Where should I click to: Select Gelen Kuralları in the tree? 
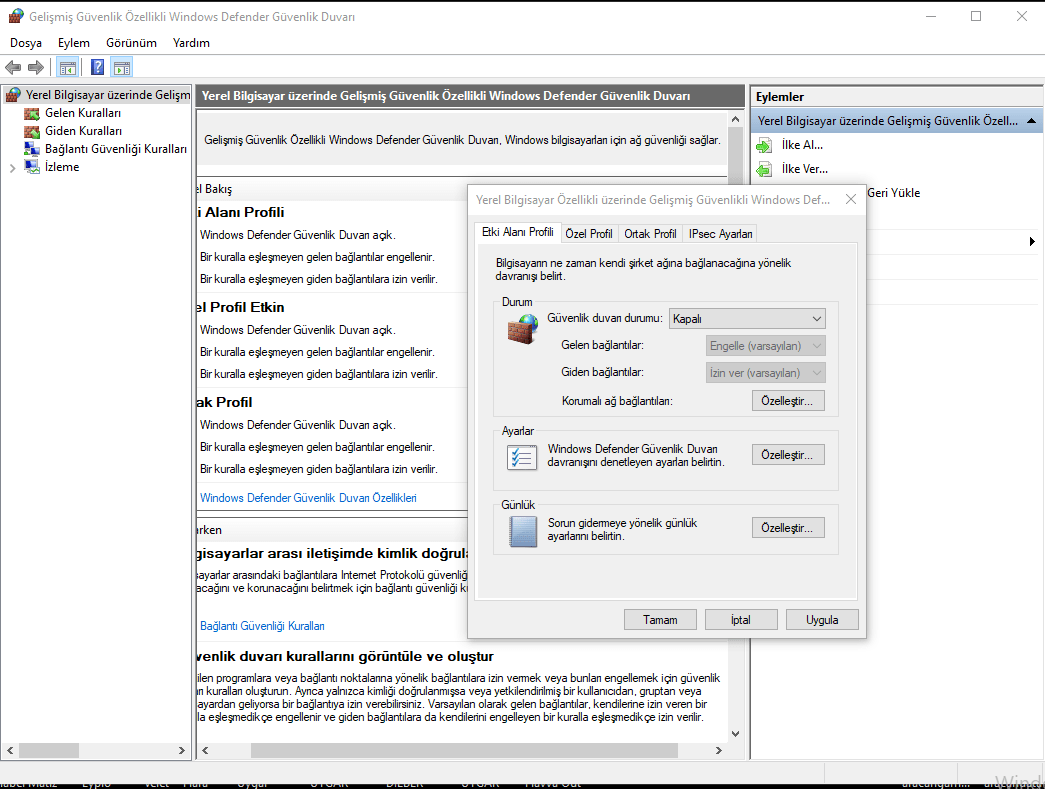[x=83, y=113]
